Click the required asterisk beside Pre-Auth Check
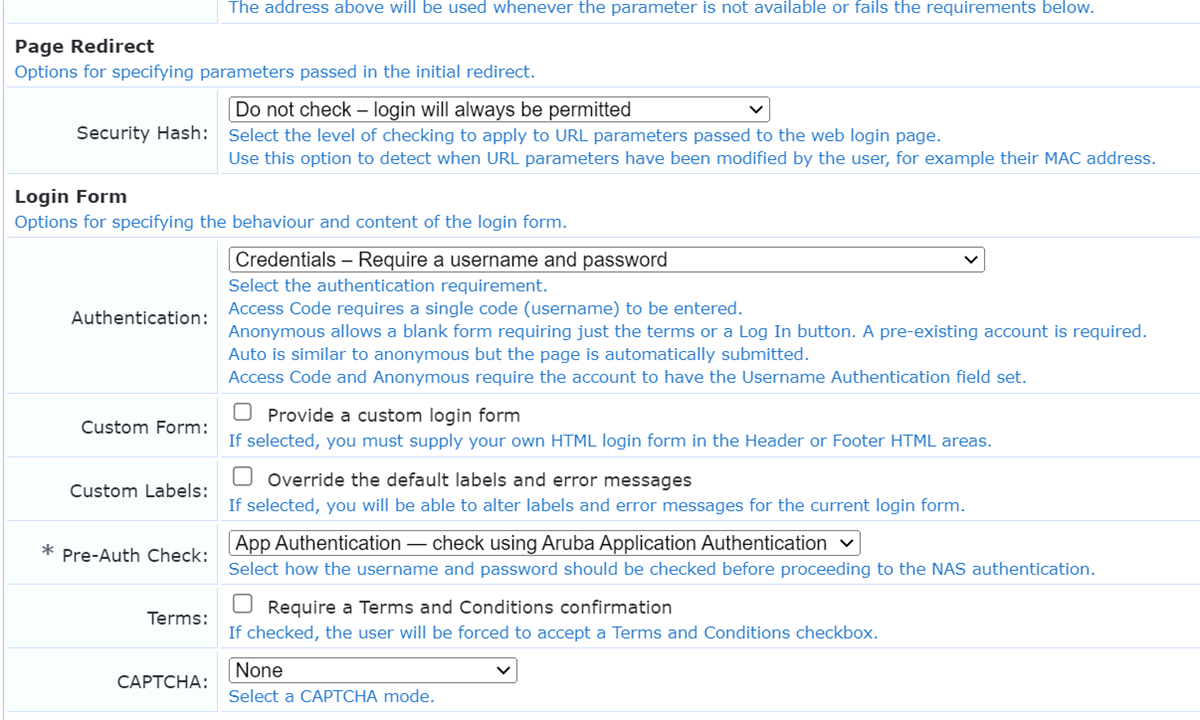Screen dimensions: 1200x720 (x=47, y=552)
